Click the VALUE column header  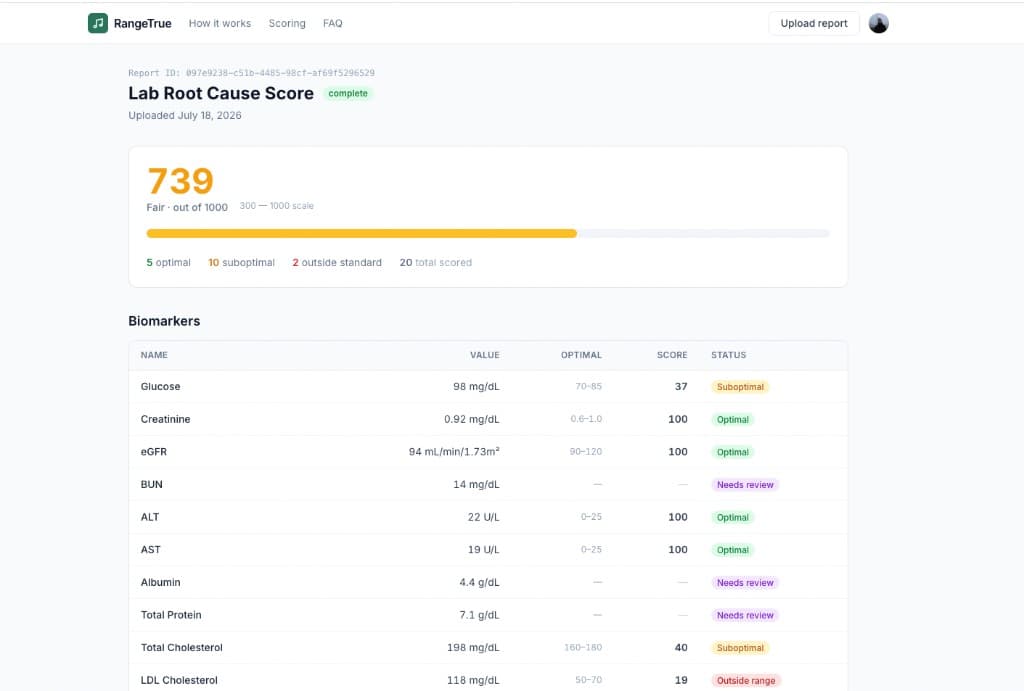coord(485,355)
